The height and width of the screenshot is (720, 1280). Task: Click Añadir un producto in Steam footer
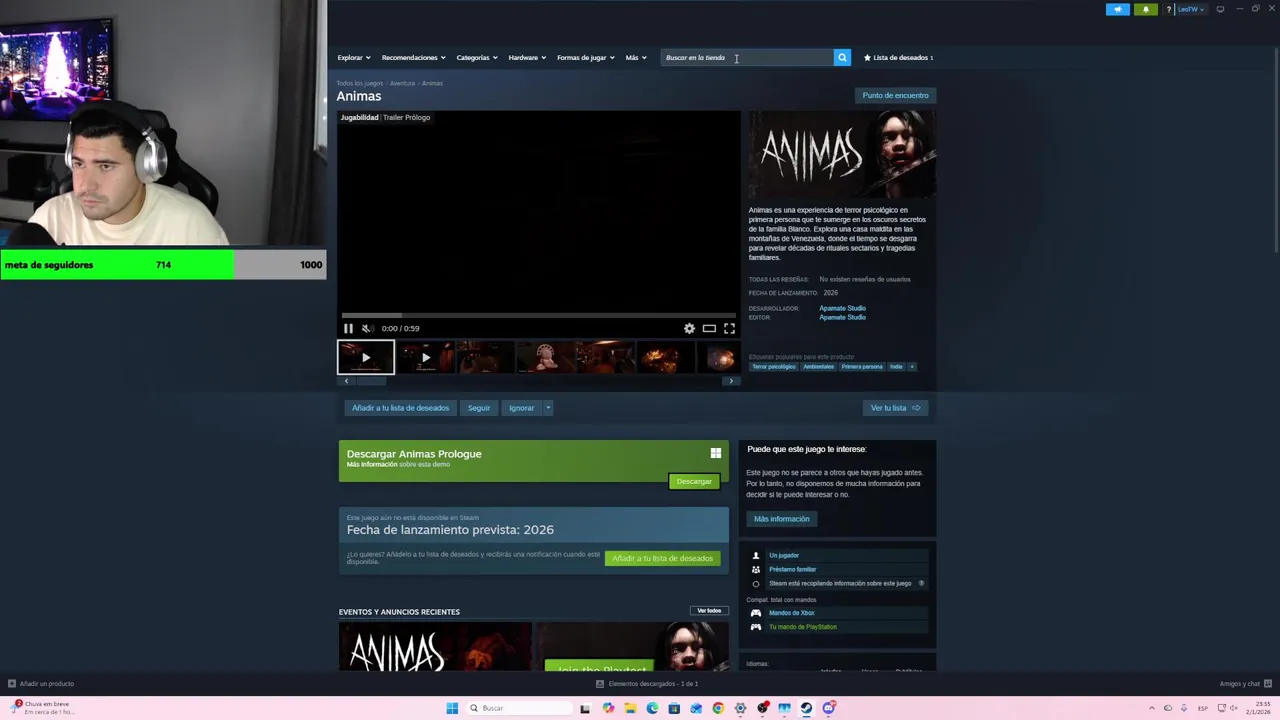coord(41,683)
